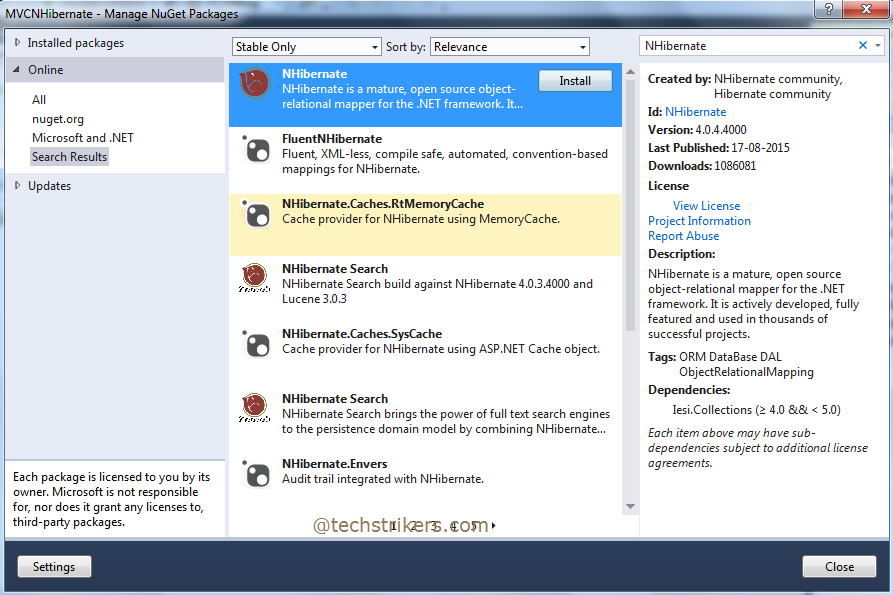Click the 'Audit trail integrated with NHibernate.' description
The width and height of the screenshot is (893, 595).
pos(383,479)
